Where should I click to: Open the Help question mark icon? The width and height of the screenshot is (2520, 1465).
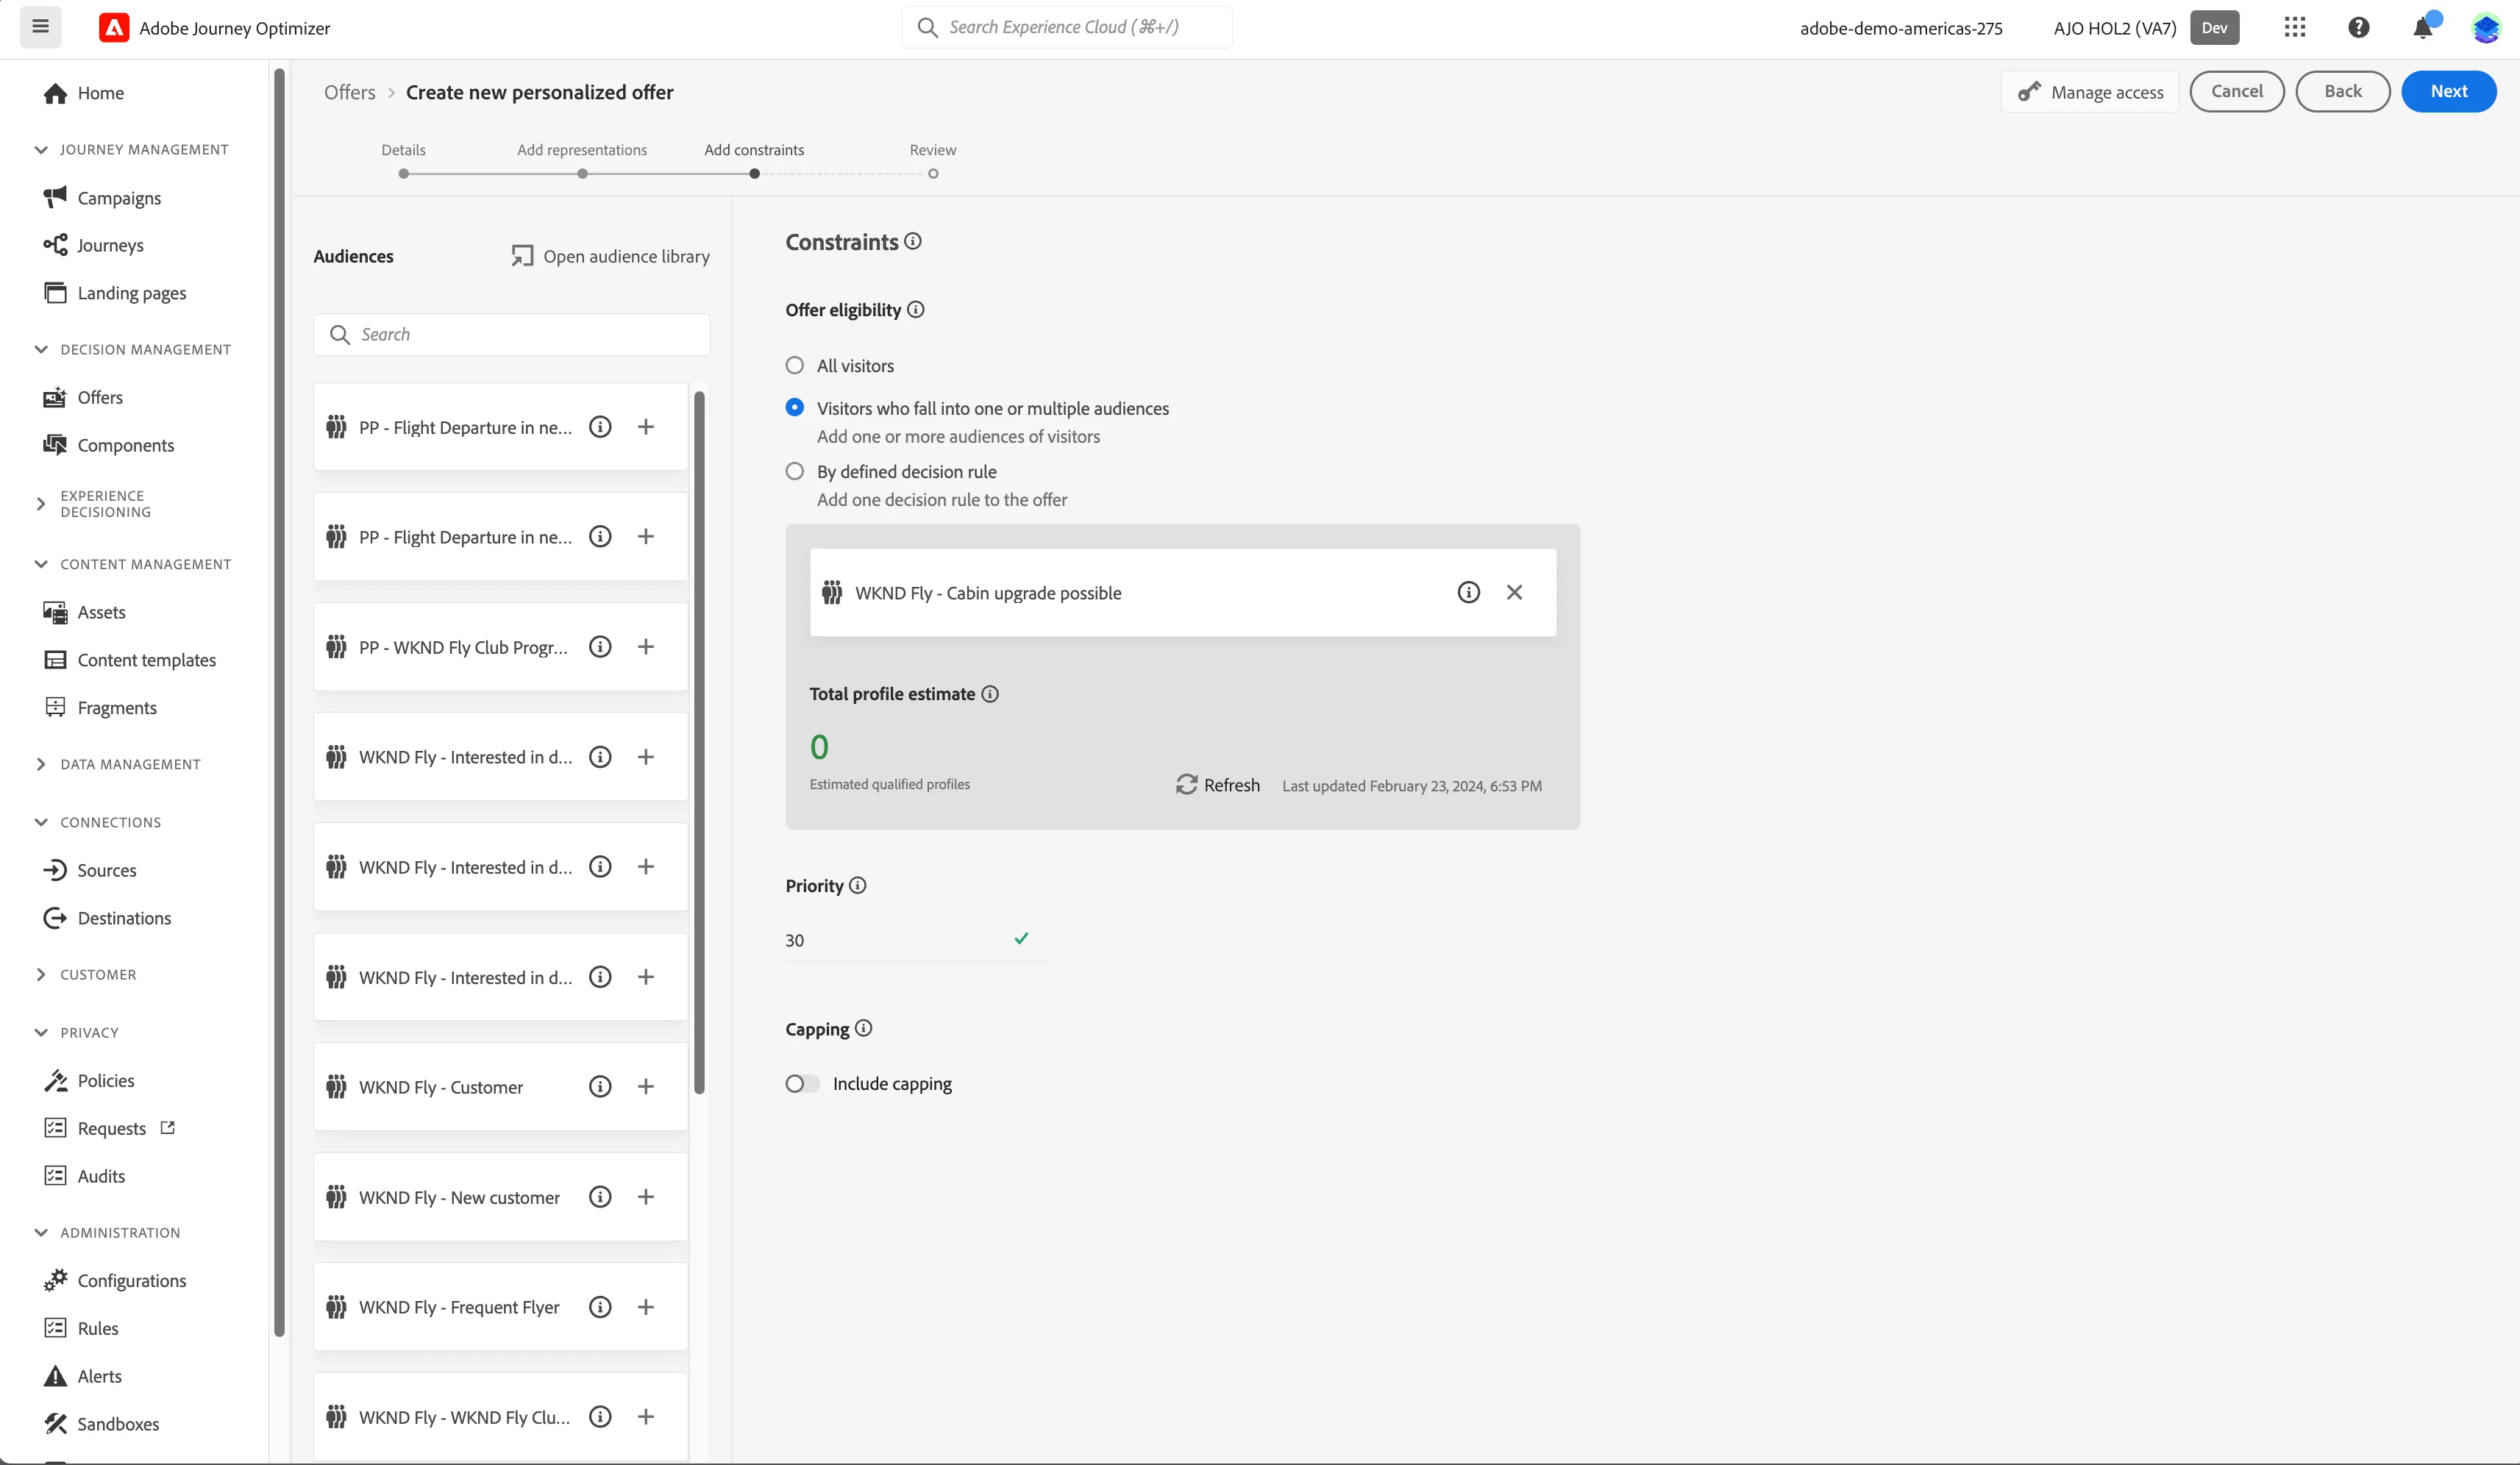[x=2358, y=27]
